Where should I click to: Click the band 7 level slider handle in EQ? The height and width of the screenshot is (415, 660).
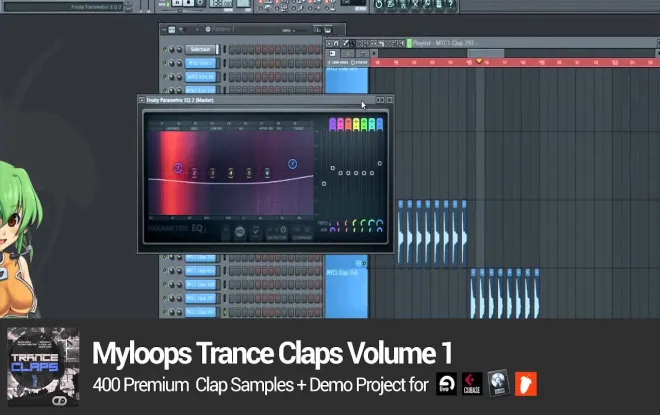380,163
